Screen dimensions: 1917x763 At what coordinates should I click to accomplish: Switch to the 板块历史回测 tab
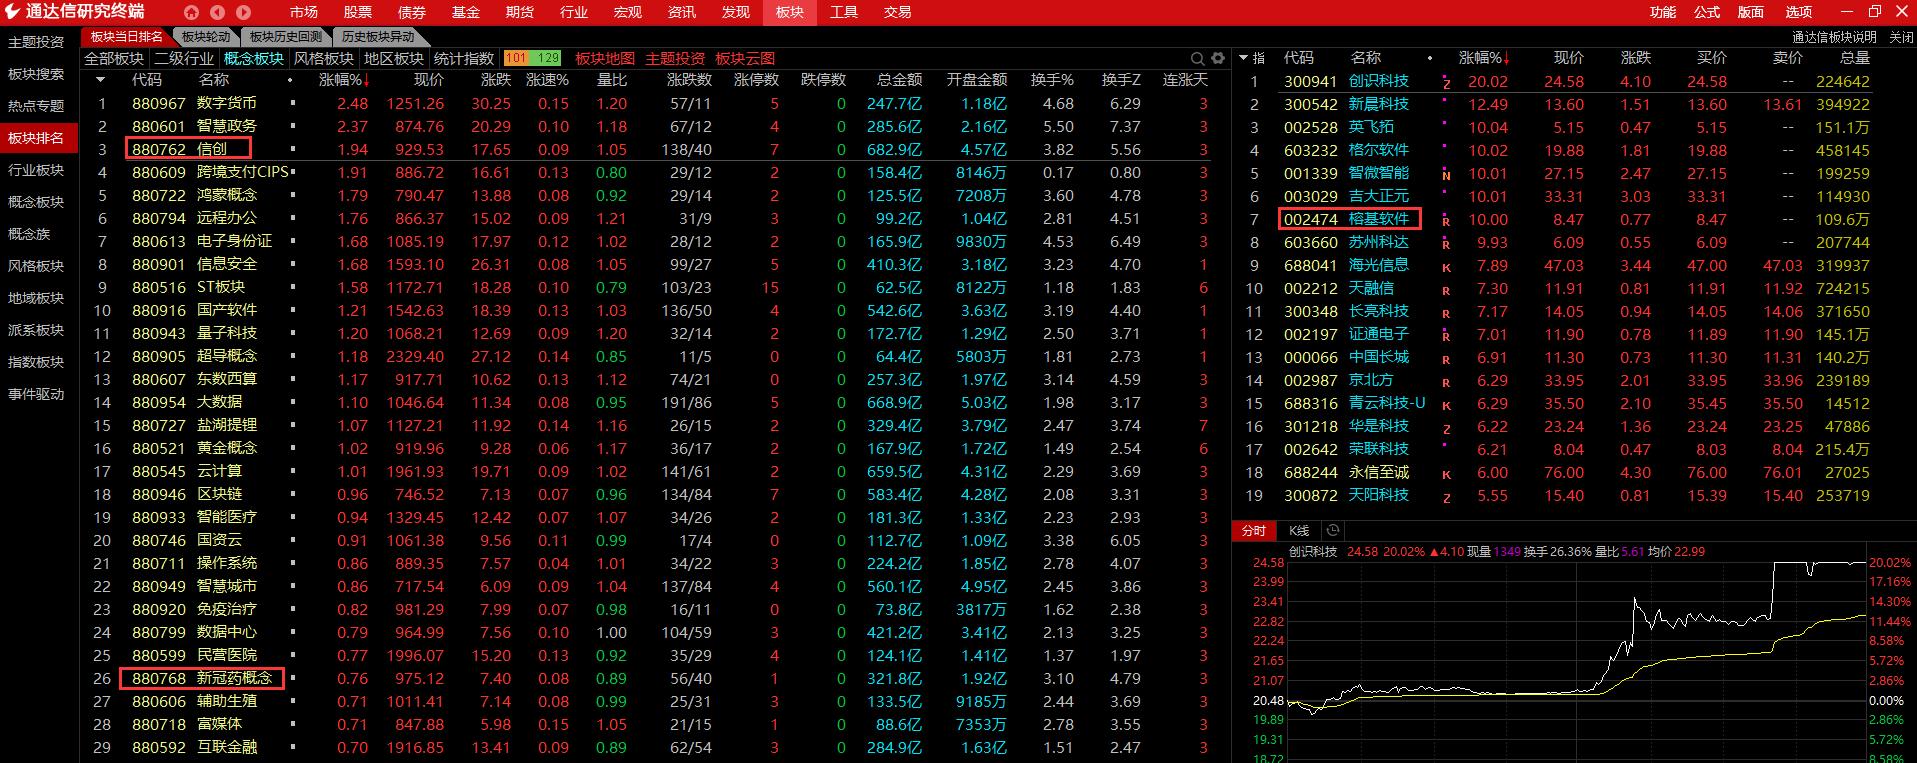coord(286,37)
